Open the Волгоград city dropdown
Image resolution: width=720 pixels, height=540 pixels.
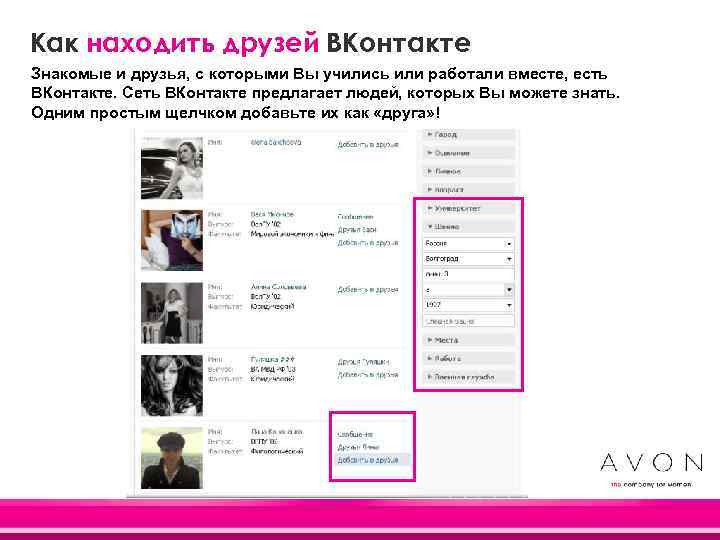[x=468, y=259]
